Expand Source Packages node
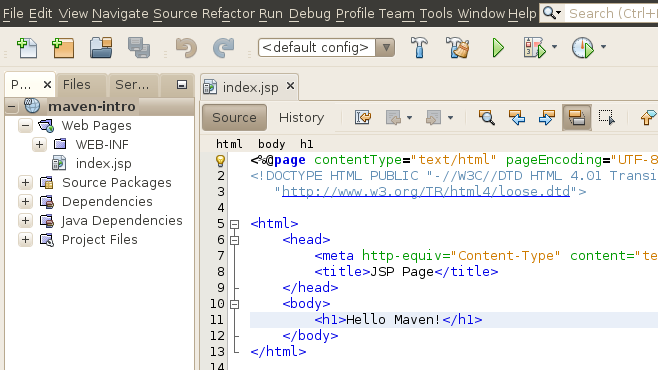Screen dimensions: 658x370 point(25,182)
